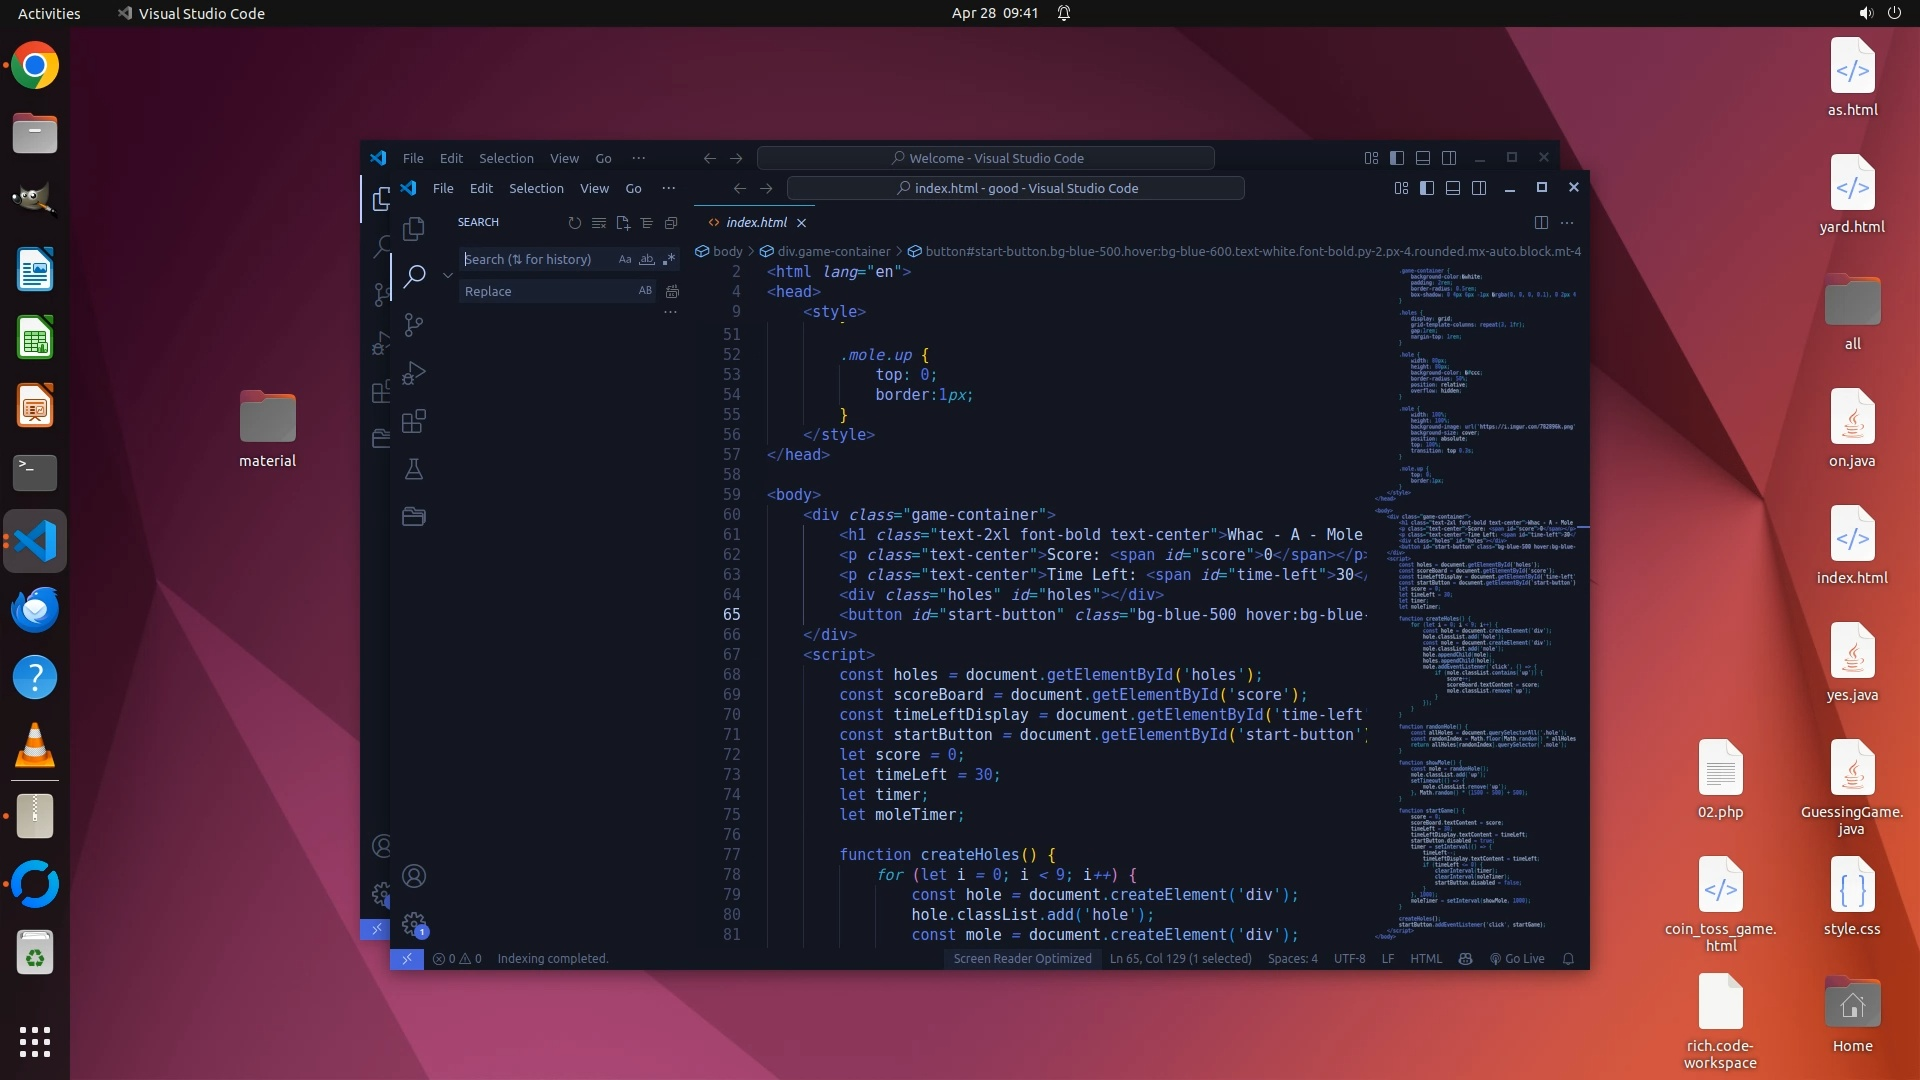Toggle search details three-dots below Replace
Image resolution: width=1920 pixels, height=1080 pixels.
coord(670,312)
